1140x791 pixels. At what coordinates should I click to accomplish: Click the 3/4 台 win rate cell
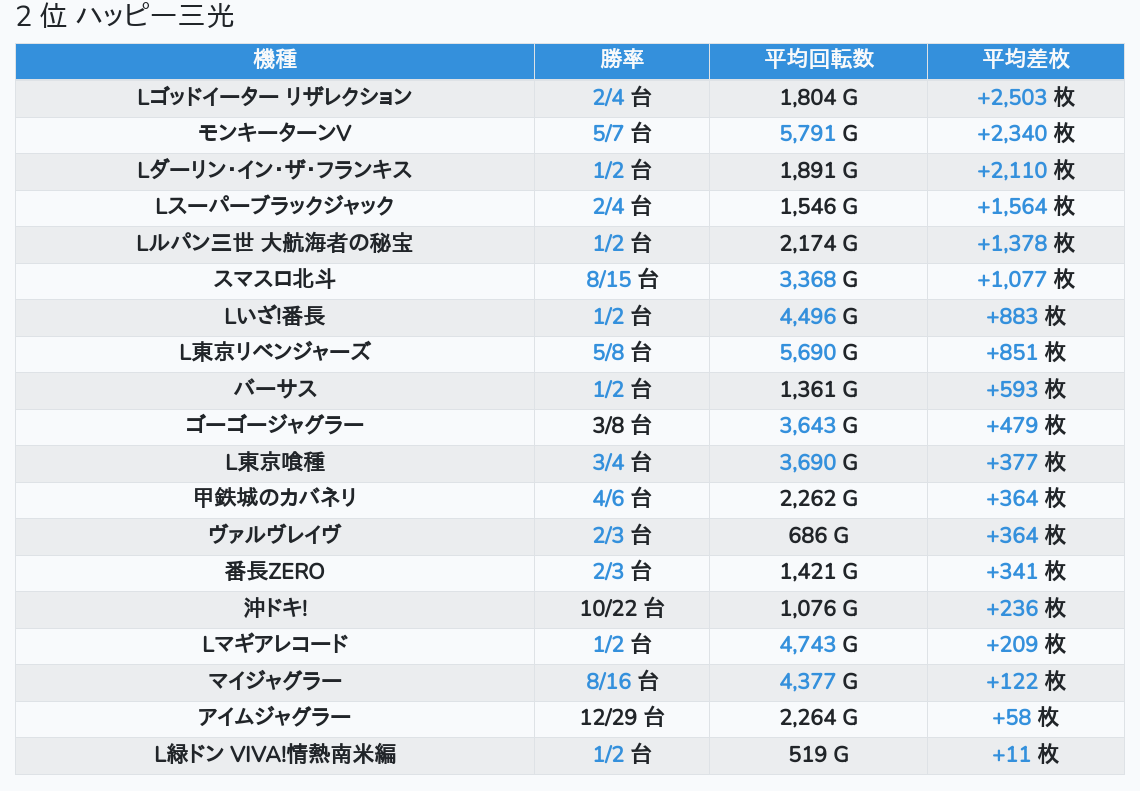pyautogui.click(x=622, y=462)
